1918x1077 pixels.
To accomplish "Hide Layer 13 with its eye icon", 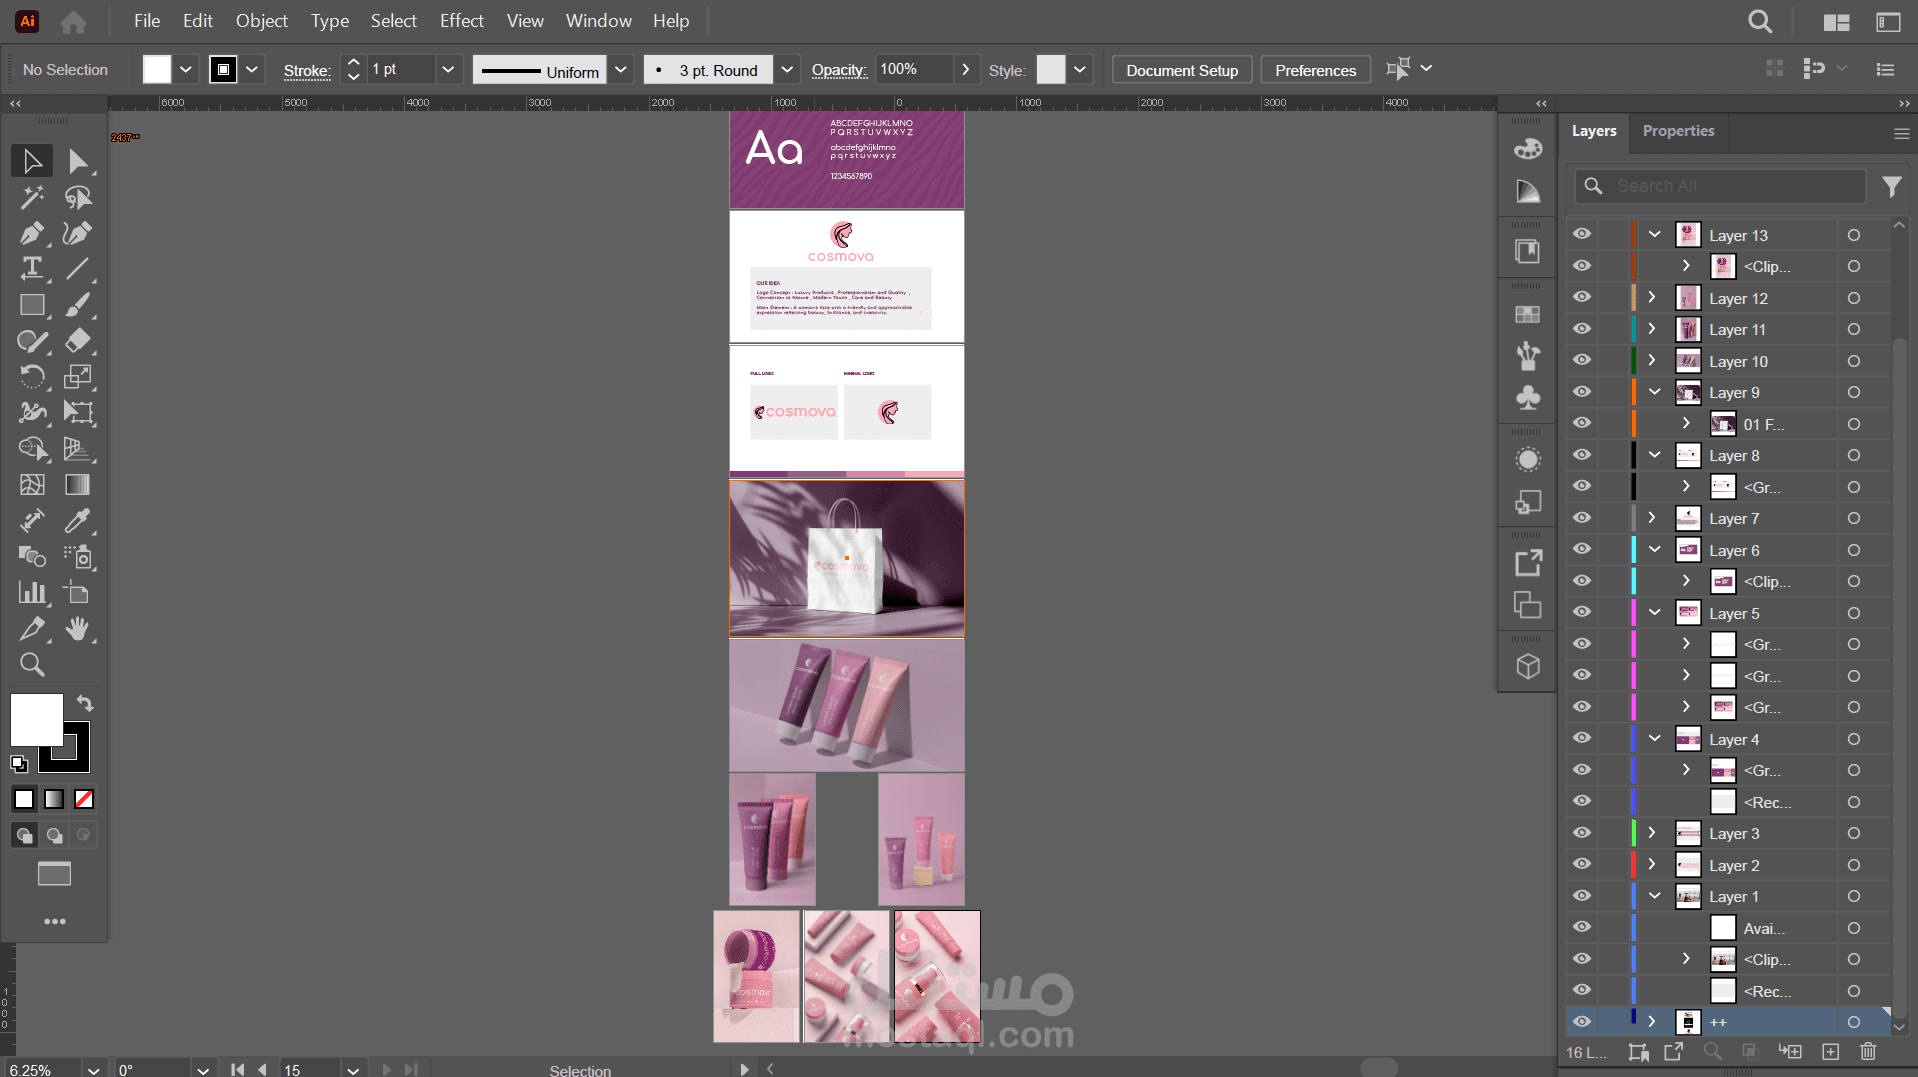I will pos(1582,234).
